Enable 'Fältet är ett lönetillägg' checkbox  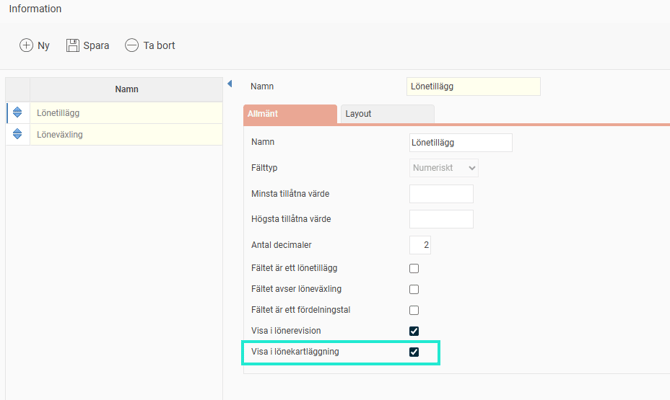click(x=414, y=269)
